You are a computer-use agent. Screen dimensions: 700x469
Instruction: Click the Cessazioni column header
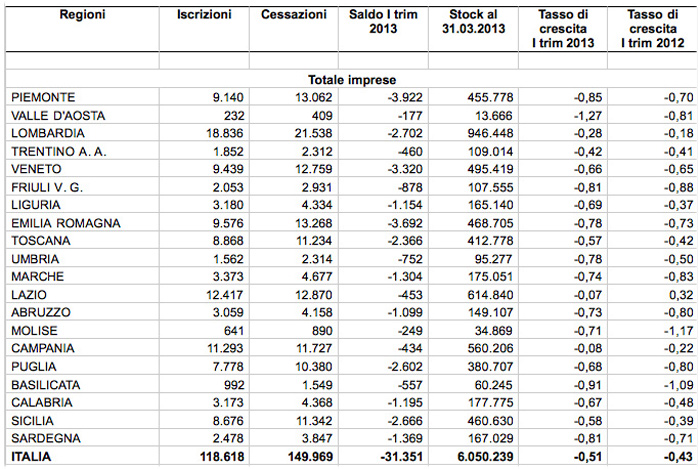(292, 15)
